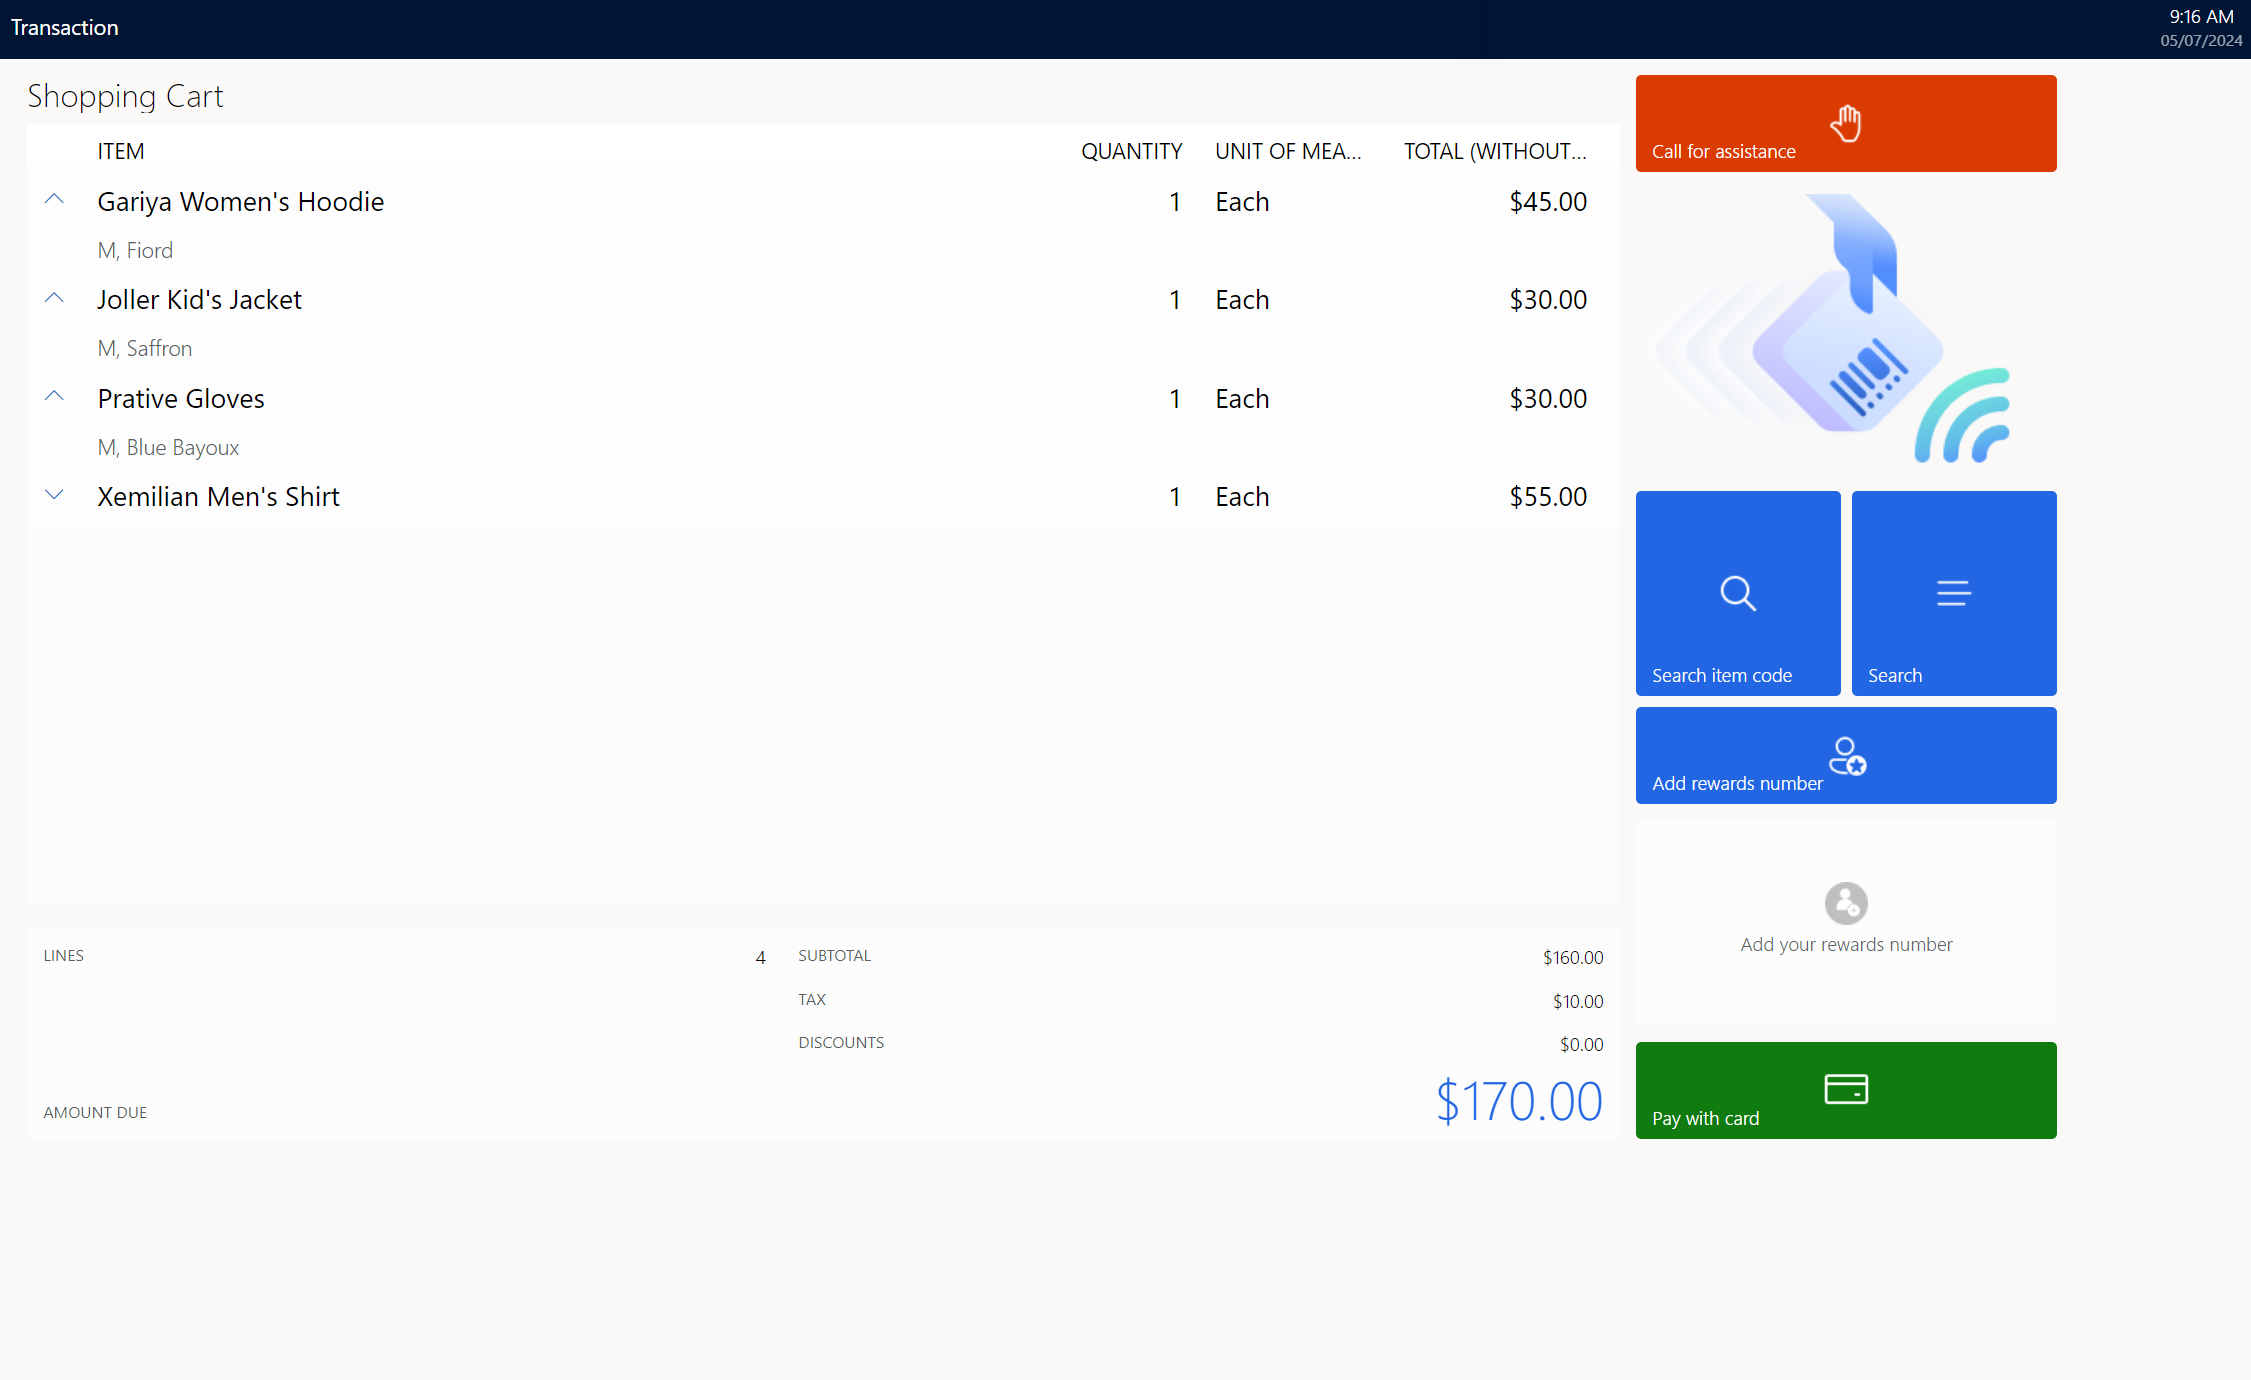Click the Transaction menu header
This screenshot has height=1380, width=2251.
[72, 26]
